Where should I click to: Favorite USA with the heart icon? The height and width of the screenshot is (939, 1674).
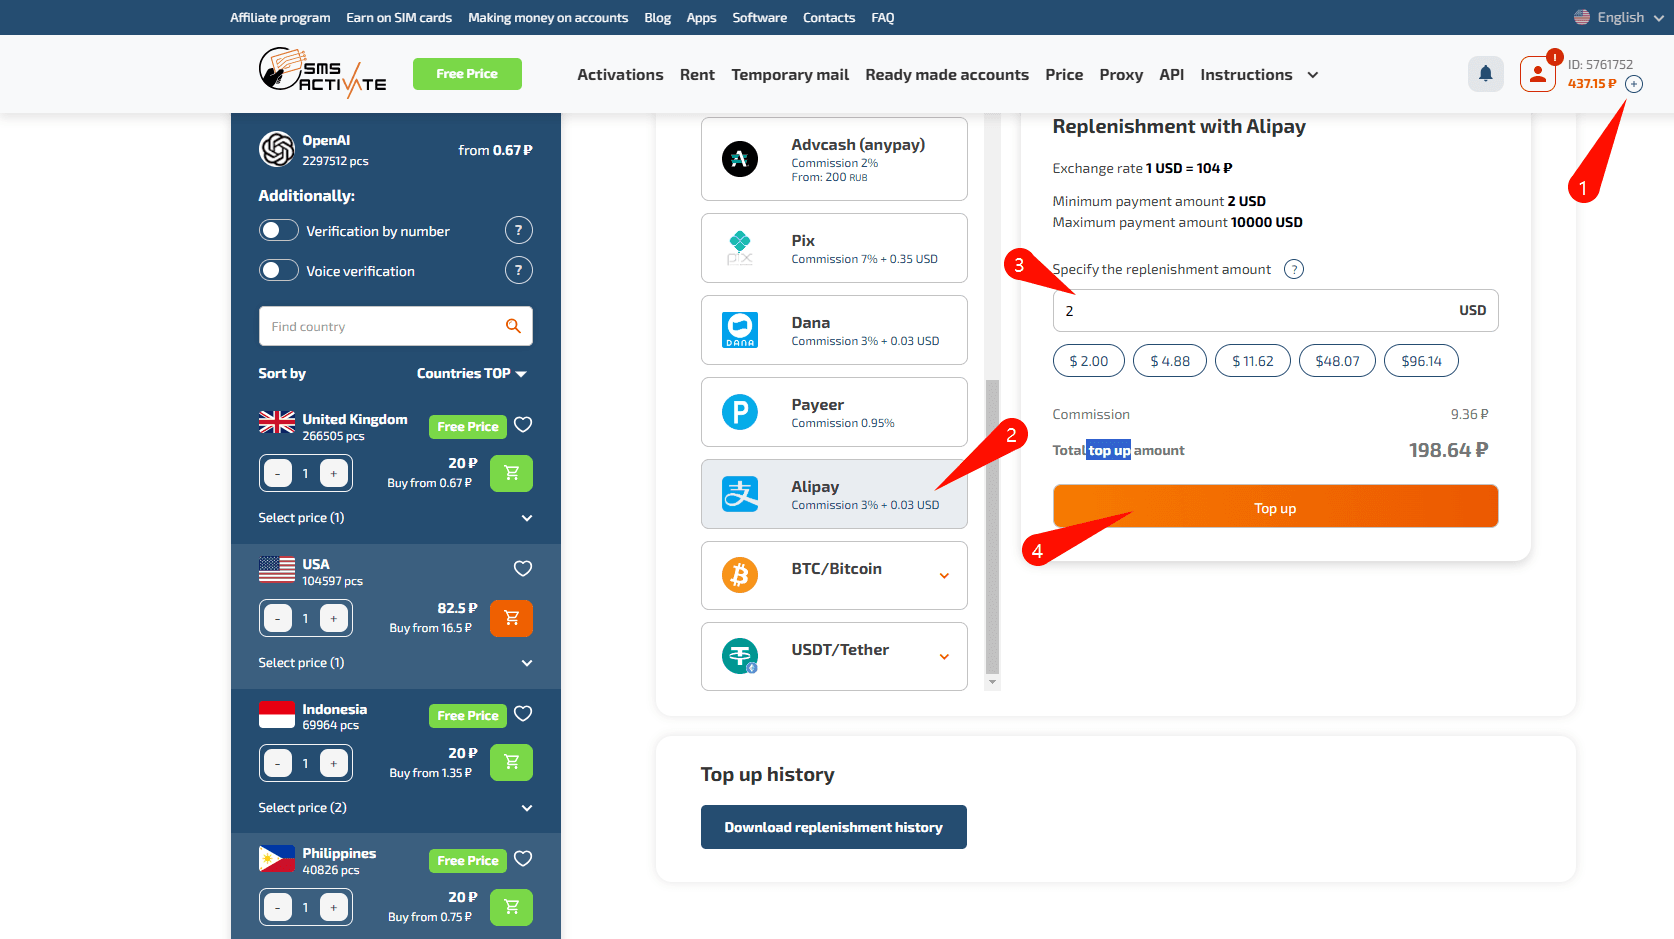pyautogui.click(x=523, y=569)
